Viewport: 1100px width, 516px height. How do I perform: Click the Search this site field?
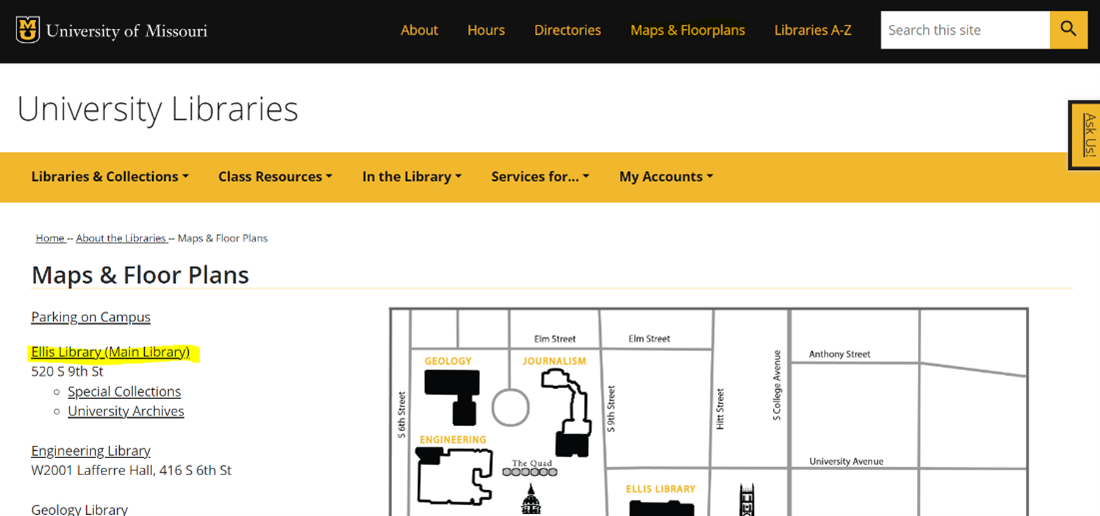[964, 30]
